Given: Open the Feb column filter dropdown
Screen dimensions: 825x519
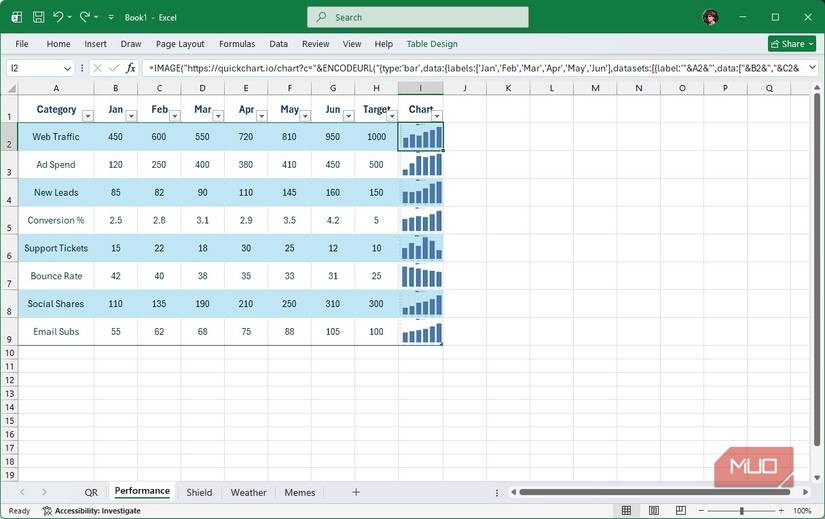Looking at the screenshot, I should (175, 116).
